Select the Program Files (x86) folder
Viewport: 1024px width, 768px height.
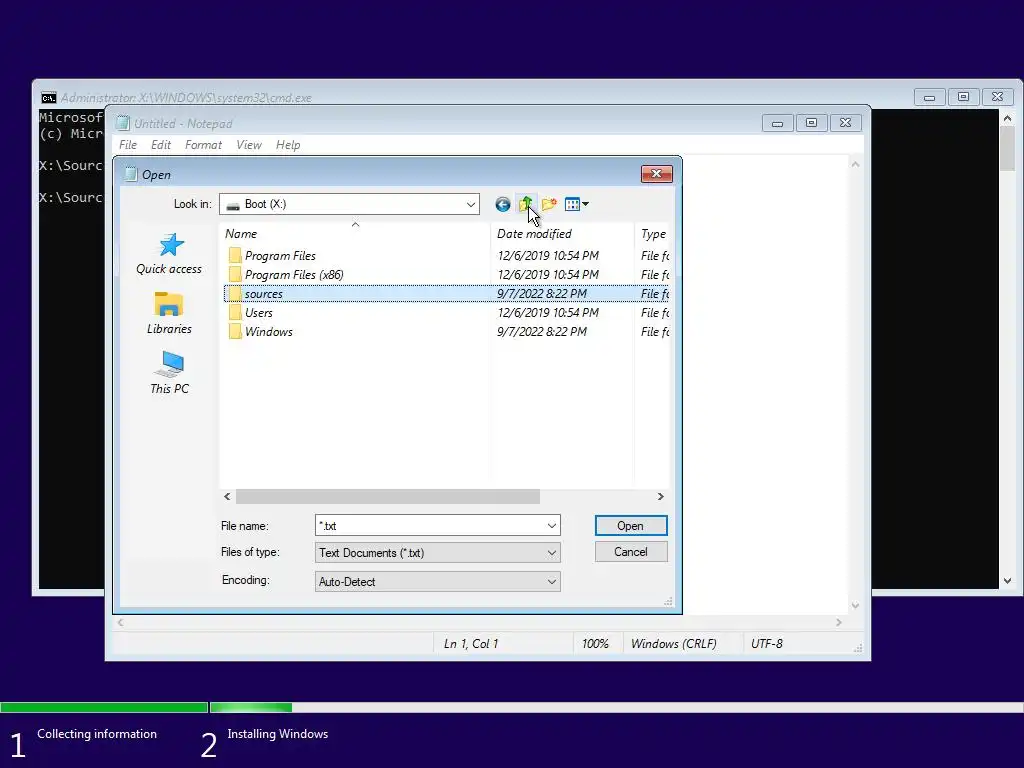point(287,274)
